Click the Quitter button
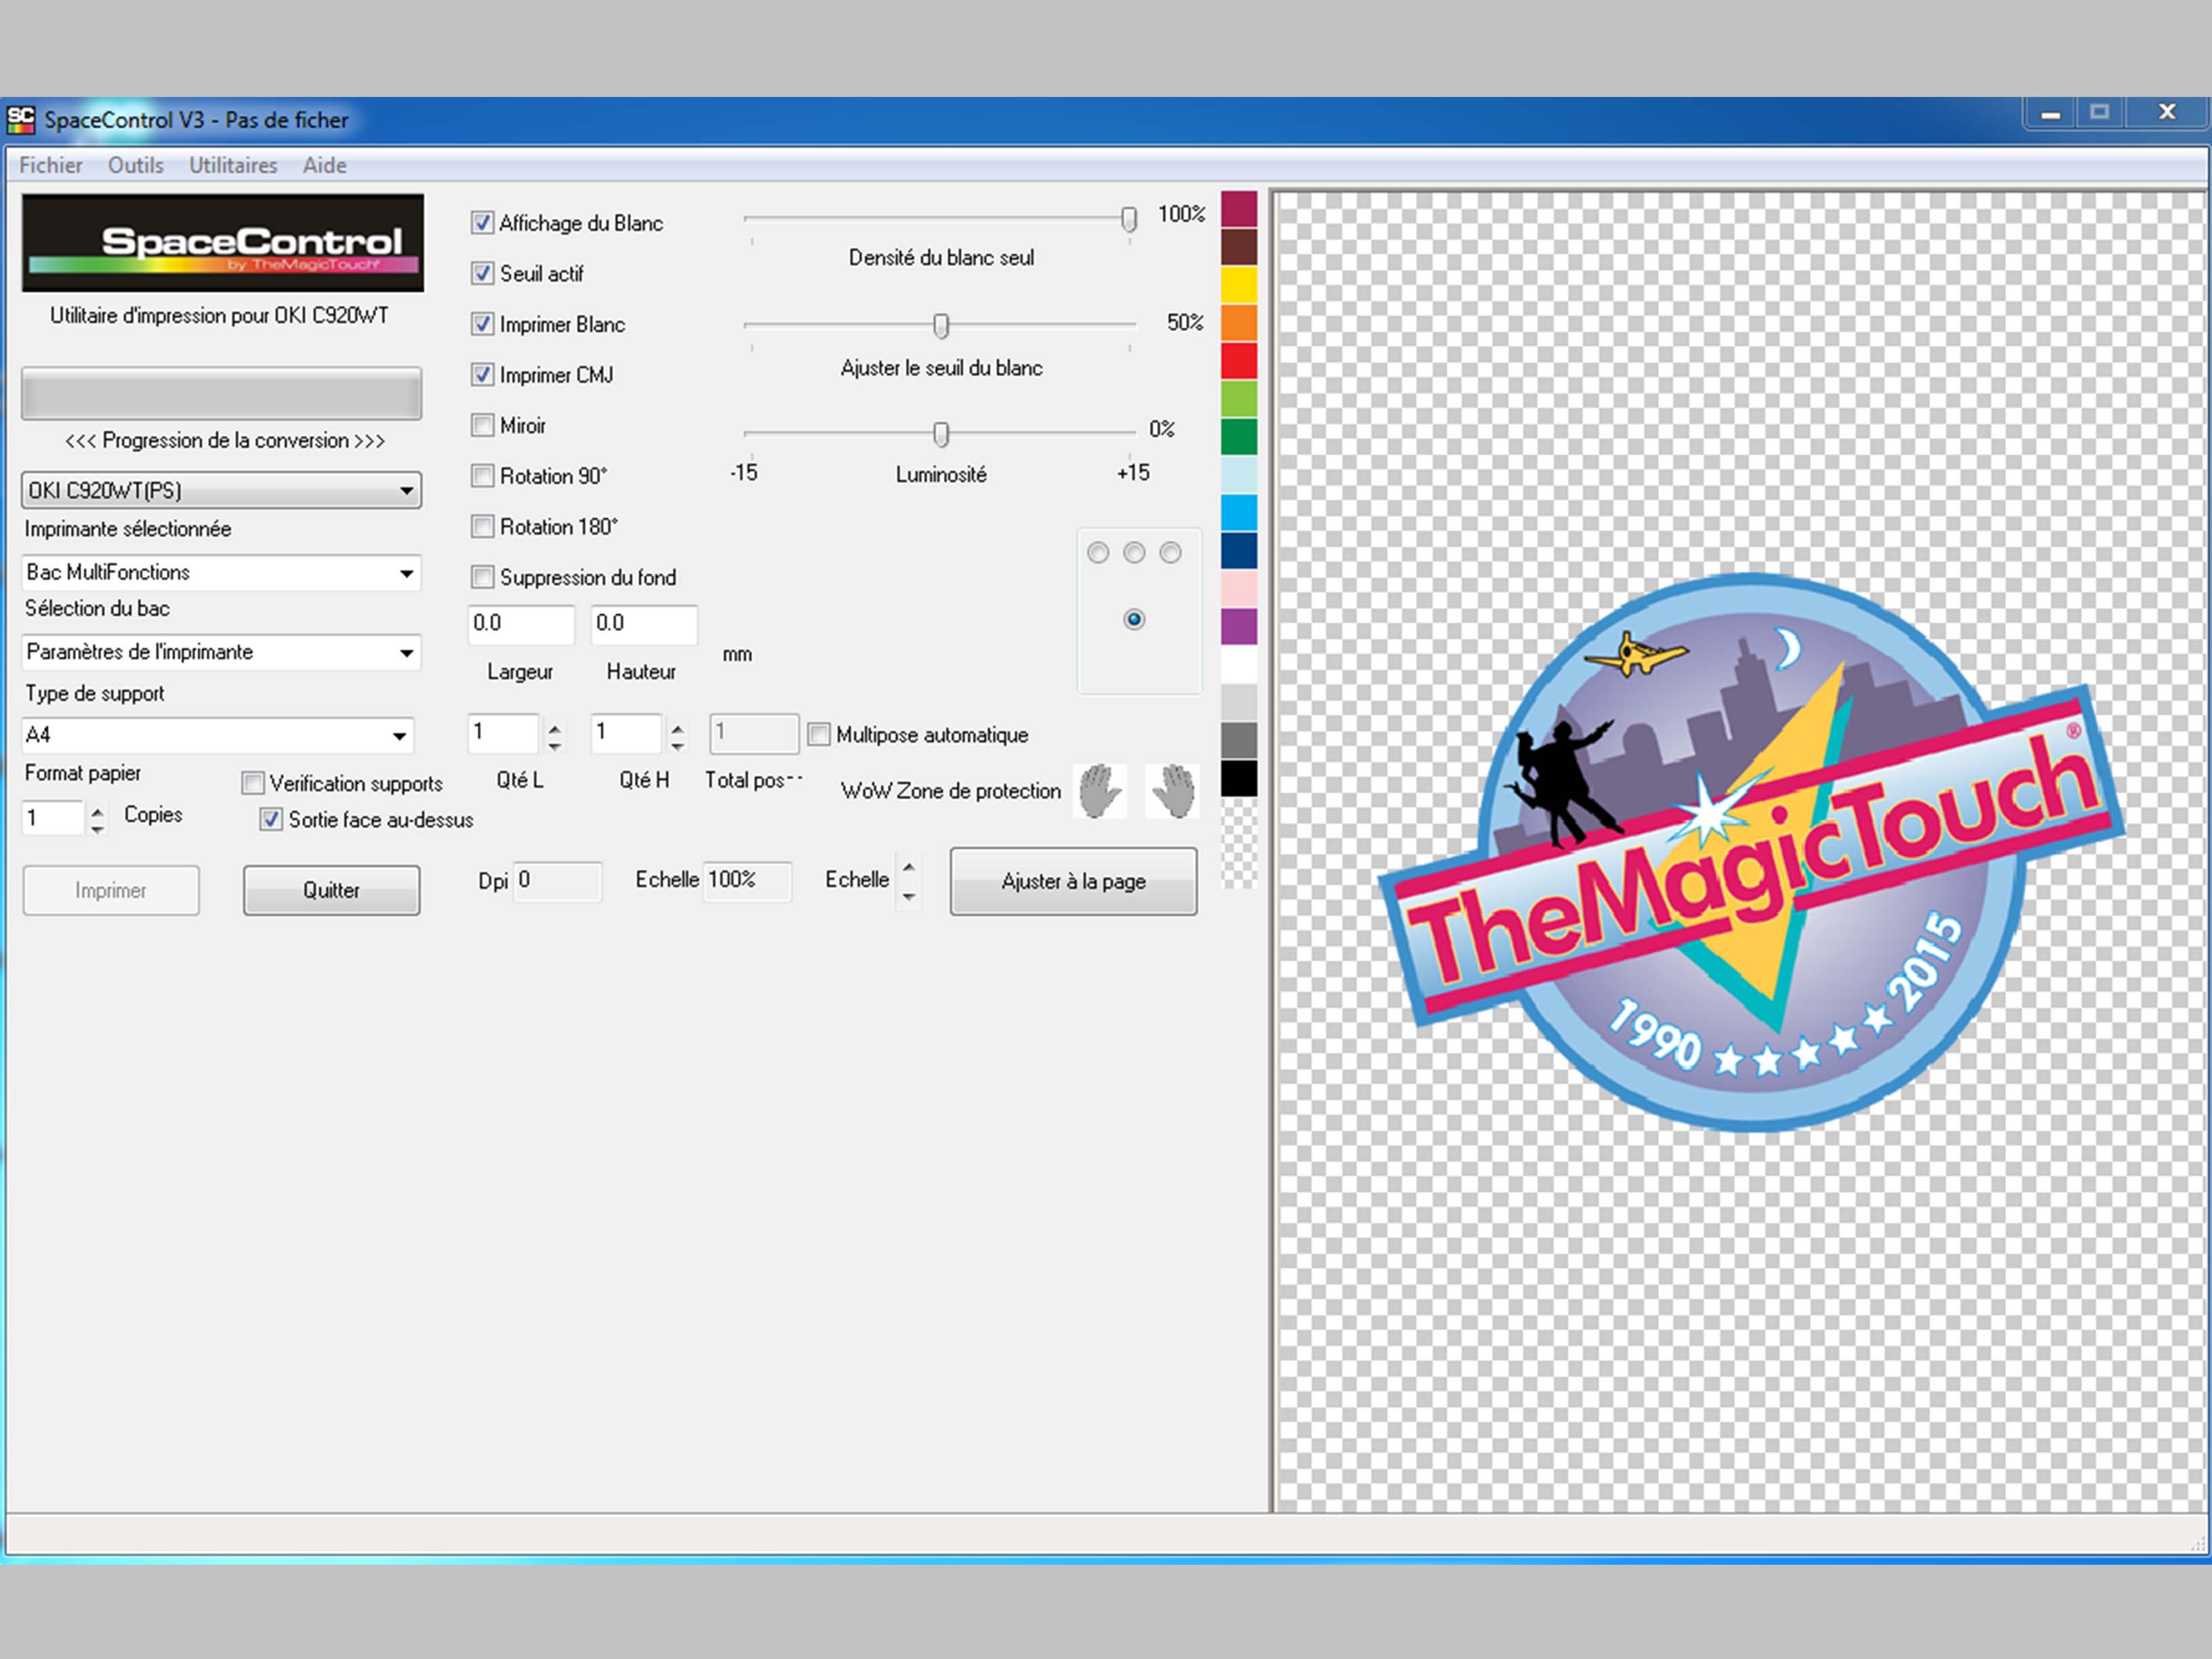 pos(331,890)
